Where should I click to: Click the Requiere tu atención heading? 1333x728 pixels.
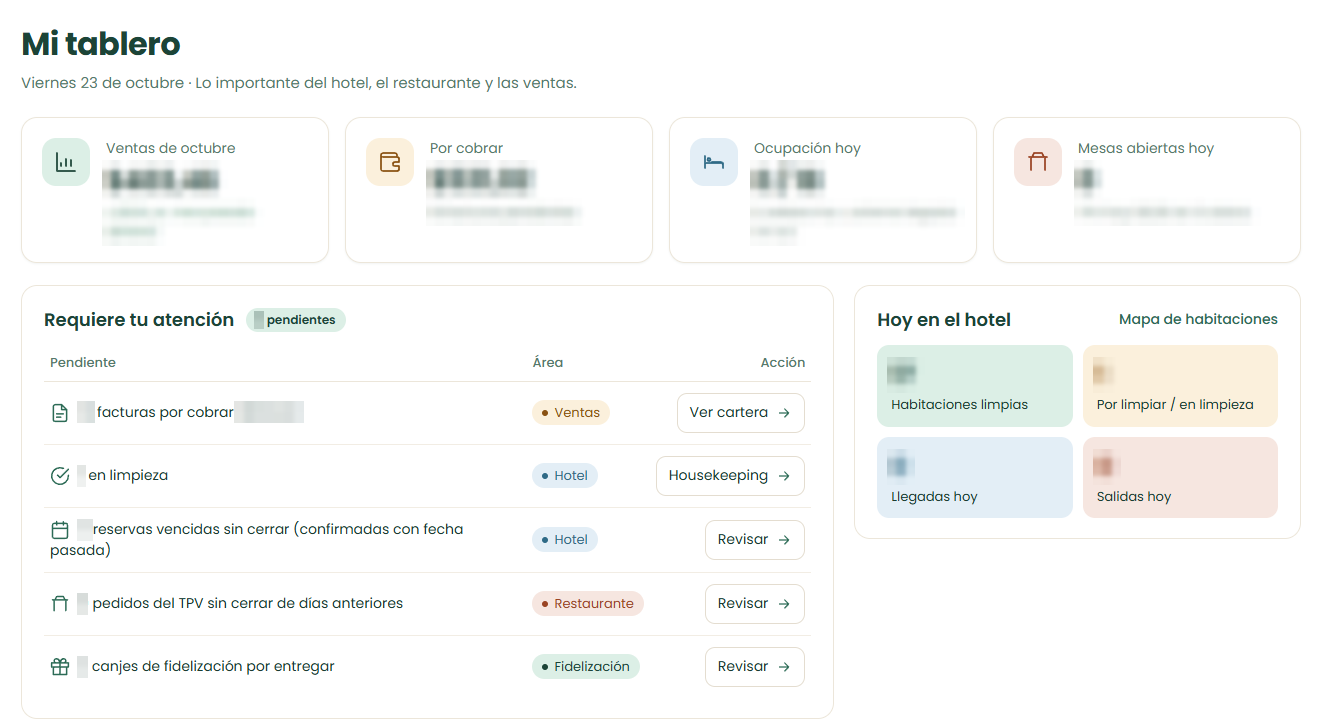139,320
